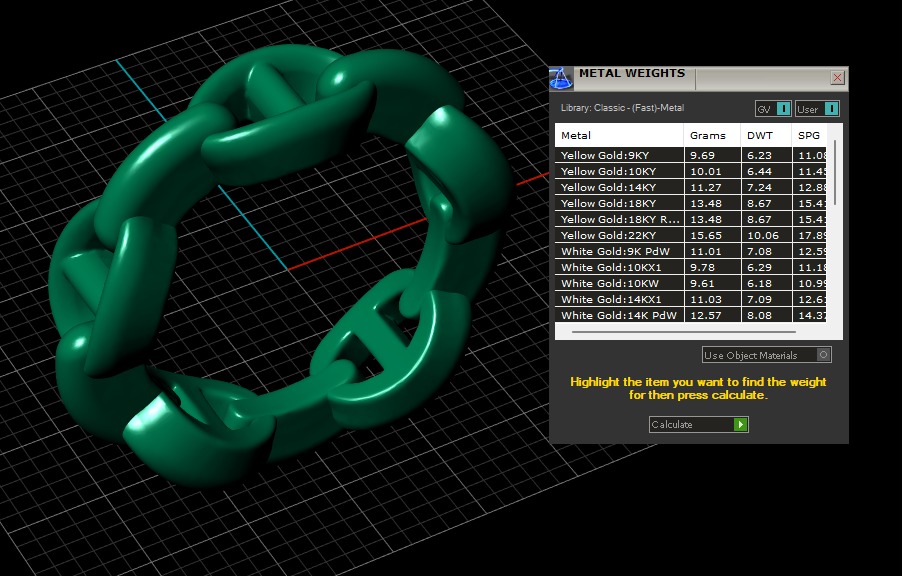Click the 7.24 DWT cell
The height and width of the screenshot is (576, 902).
pyautogui.click(x=766, y=187)
